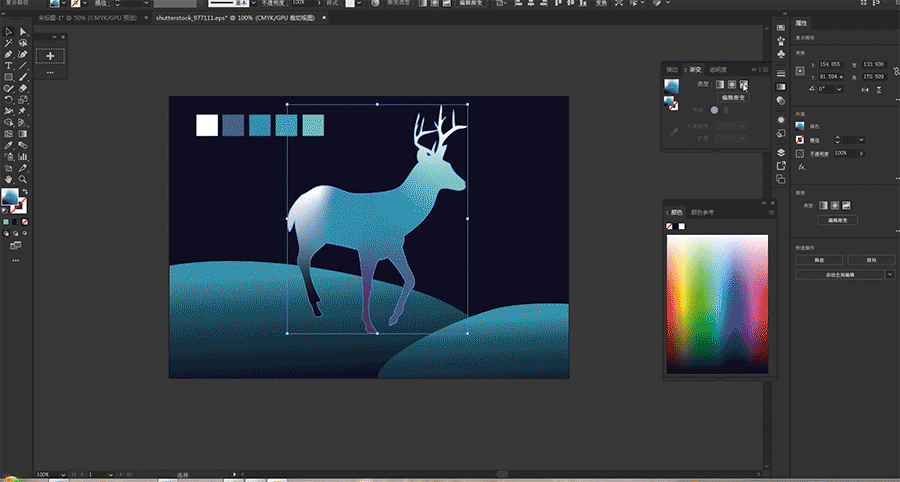Choose freeform gradient type in Properties panel
This screenshot has width=900, height=482.
(x=846, y=205)
